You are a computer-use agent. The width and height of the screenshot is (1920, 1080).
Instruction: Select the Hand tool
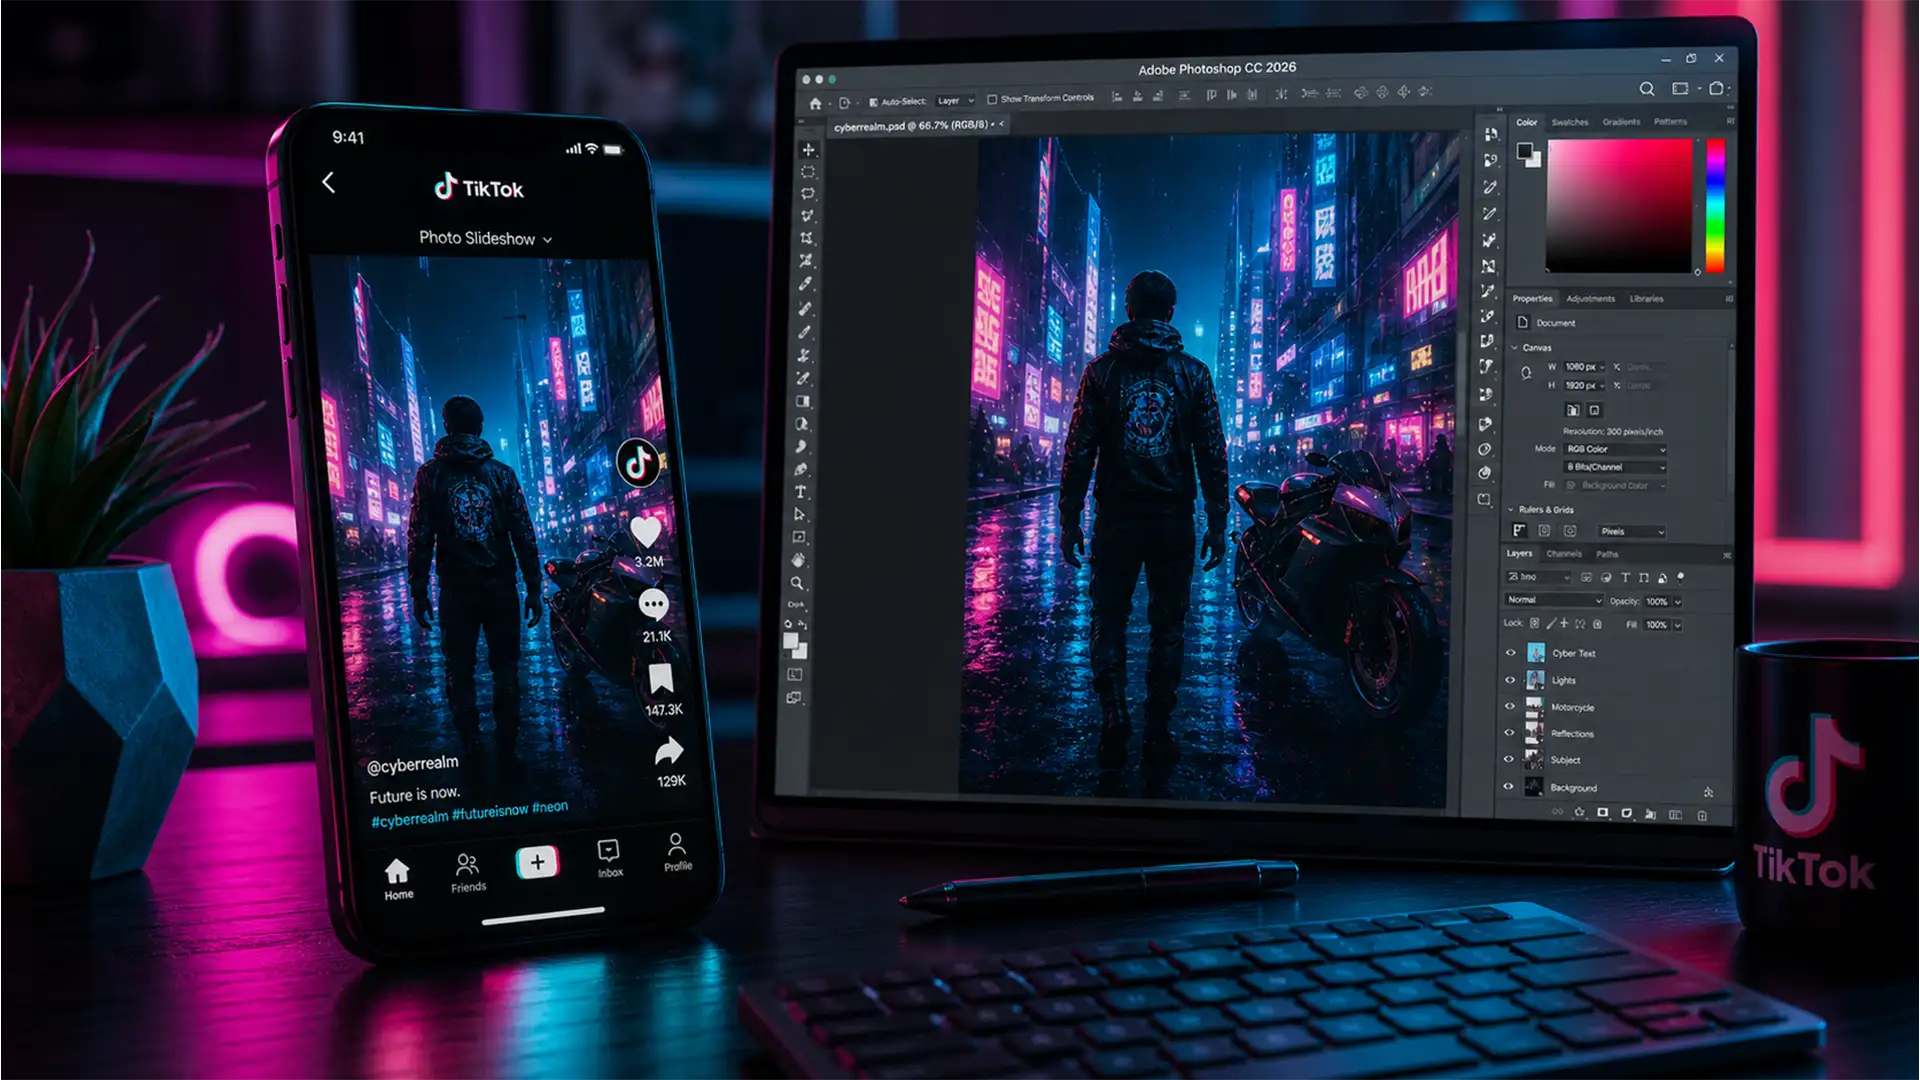(x=798, y=560)
